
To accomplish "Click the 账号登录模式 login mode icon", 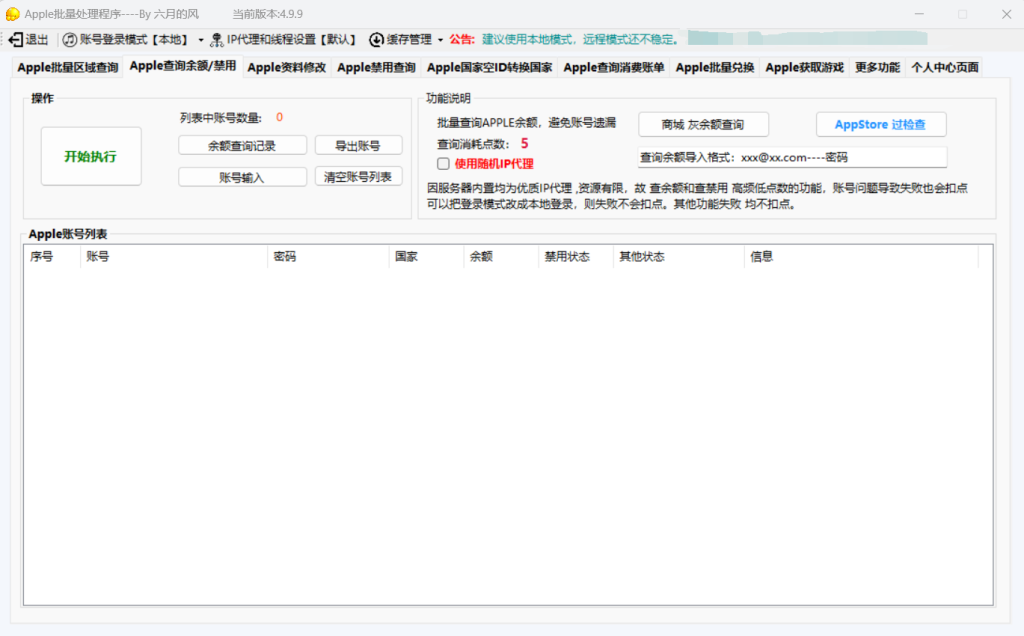I will click(x=69, y=39).
